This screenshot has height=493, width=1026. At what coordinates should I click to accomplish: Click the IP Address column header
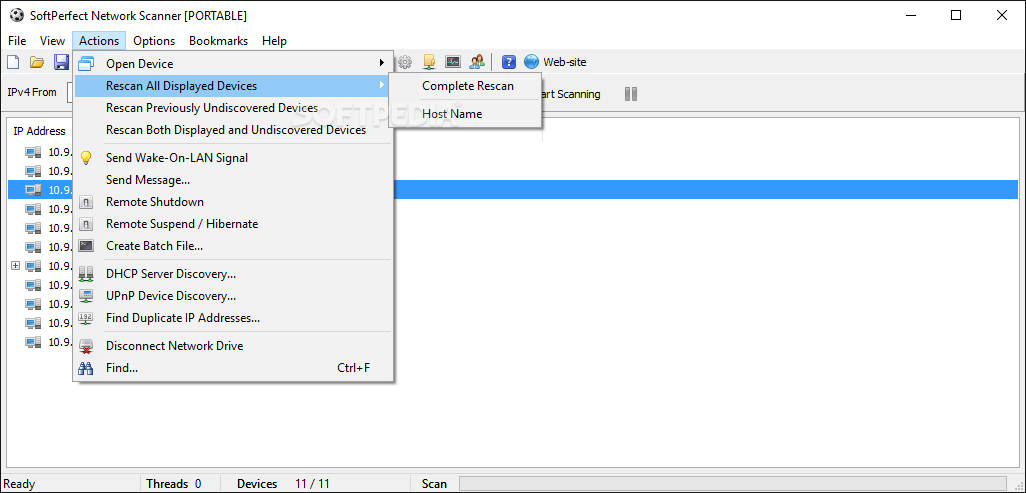pos(39,131)
